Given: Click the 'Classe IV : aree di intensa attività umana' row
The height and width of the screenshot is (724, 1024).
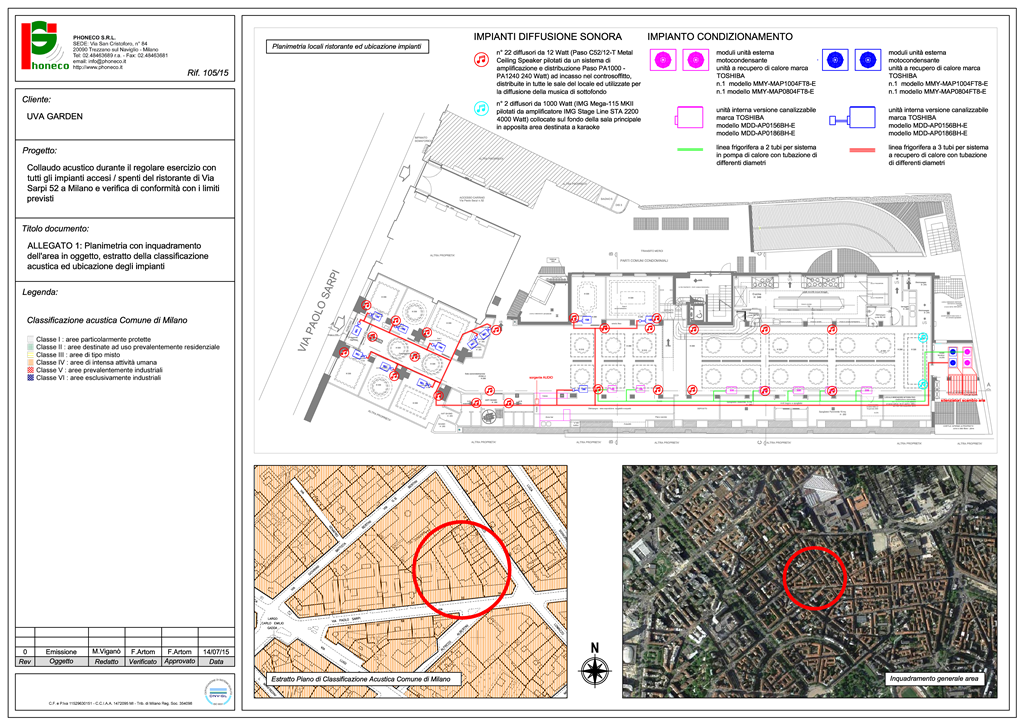Looking at the screenshot, I should click(x=92, y=362).
